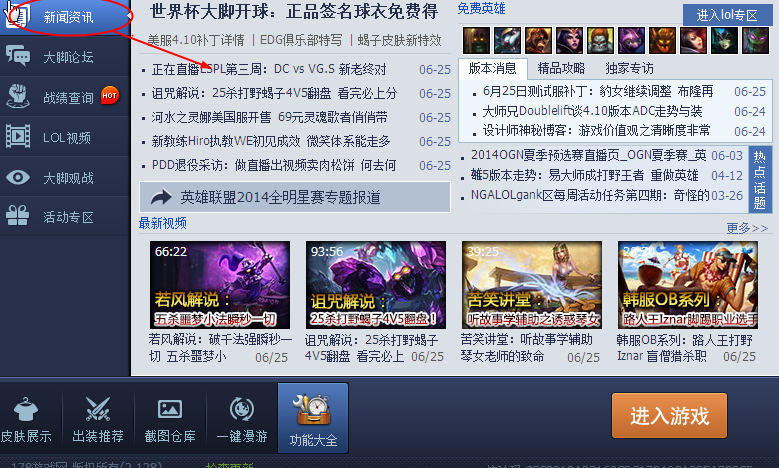779x468 pixels.
Task: Open news PDD退役采访
Action: pyautogui.click(x=274, y=165)
